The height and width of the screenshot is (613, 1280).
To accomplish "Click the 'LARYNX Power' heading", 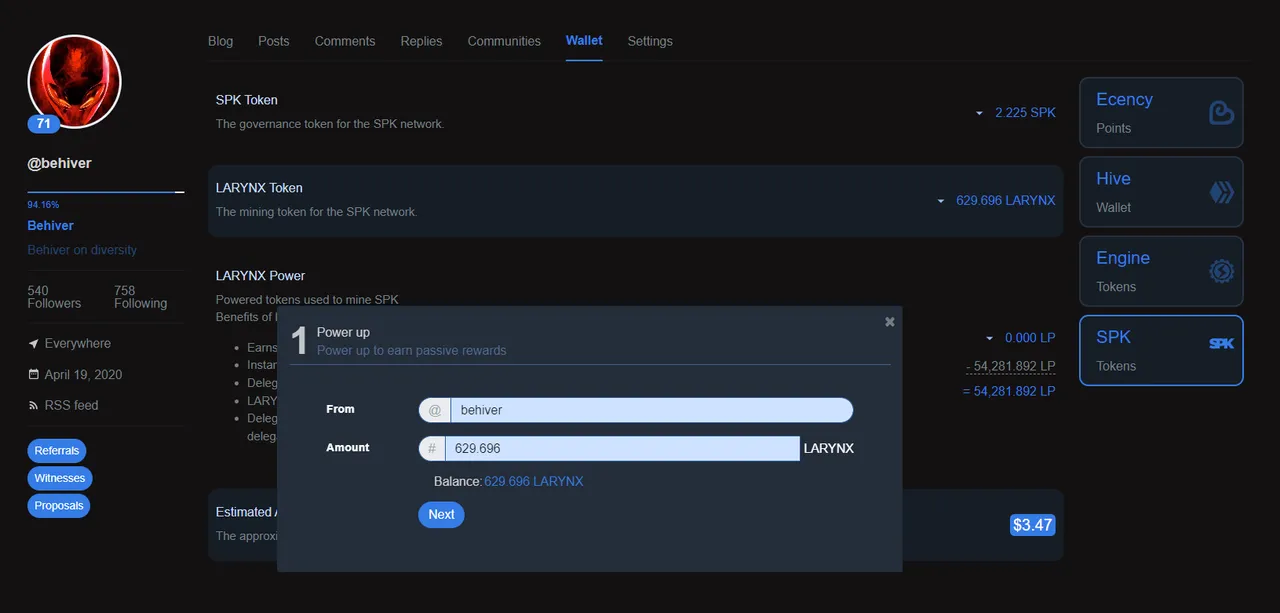I will coord(261,276).
